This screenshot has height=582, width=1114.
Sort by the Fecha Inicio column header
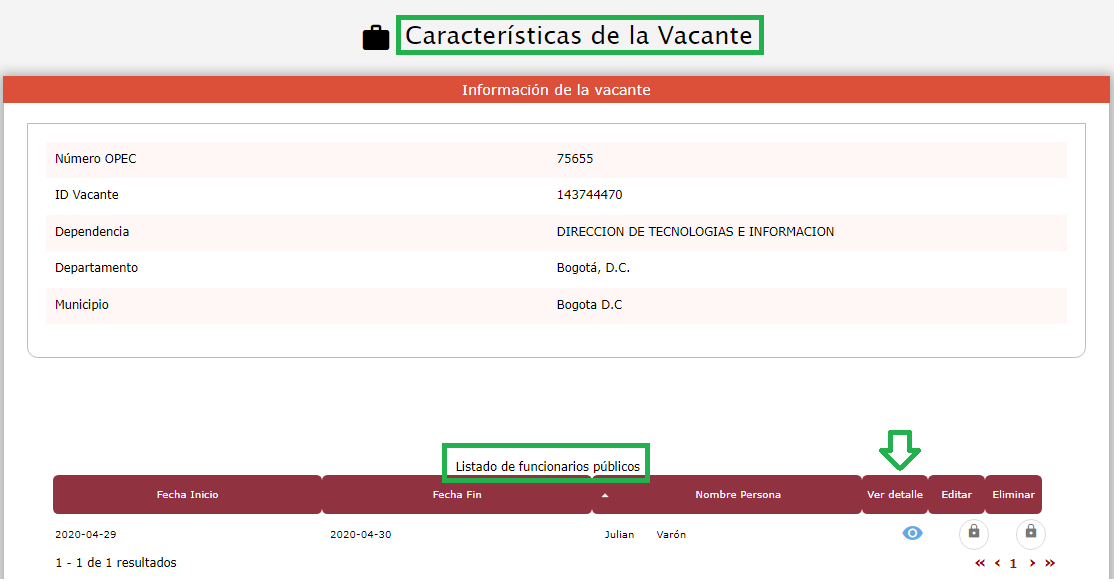tap(187, 495)
